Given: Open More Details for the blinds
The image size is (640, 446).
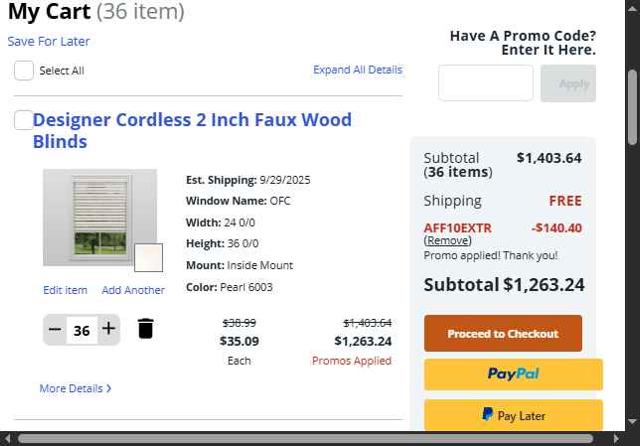Looking at the screenshot, I should pos(75,388).
